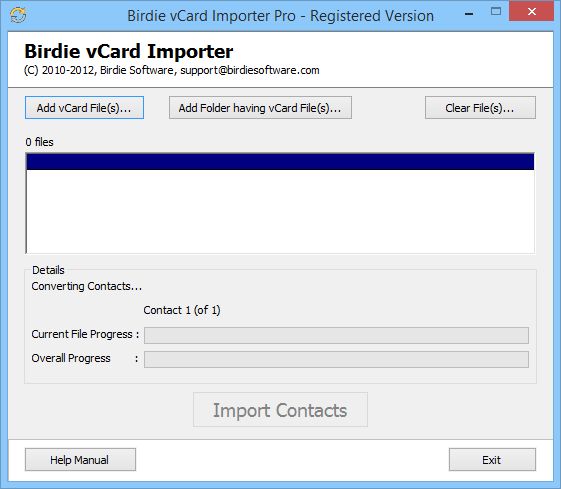Click the empty white area of file list

(x=280, y=211)
